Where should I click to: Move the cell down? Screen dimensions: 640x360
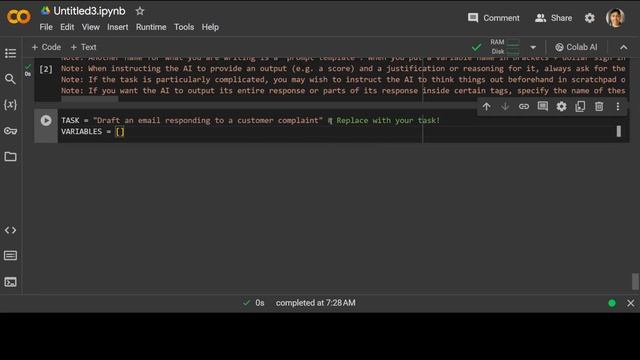505,107
